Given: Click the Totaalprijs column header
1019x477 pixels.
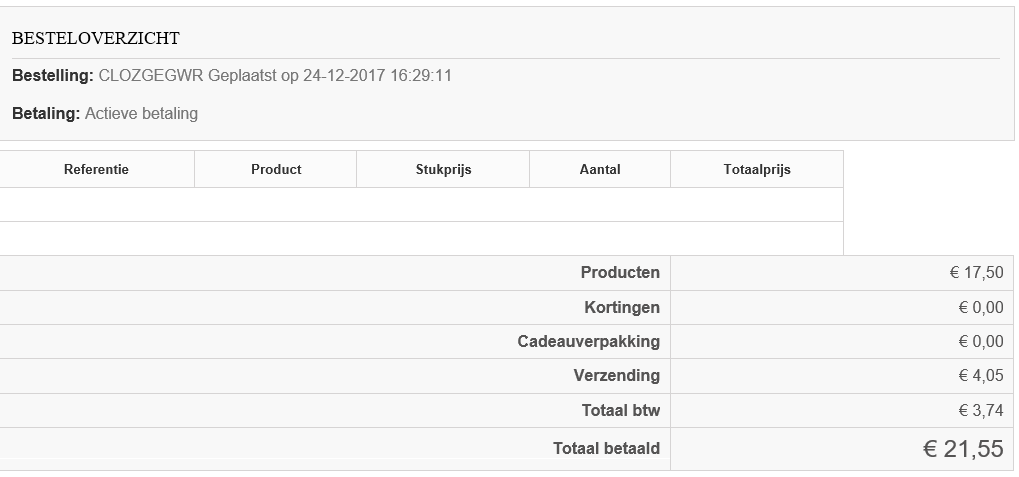Looking at the screenshot, I should (x=757, y=169).
